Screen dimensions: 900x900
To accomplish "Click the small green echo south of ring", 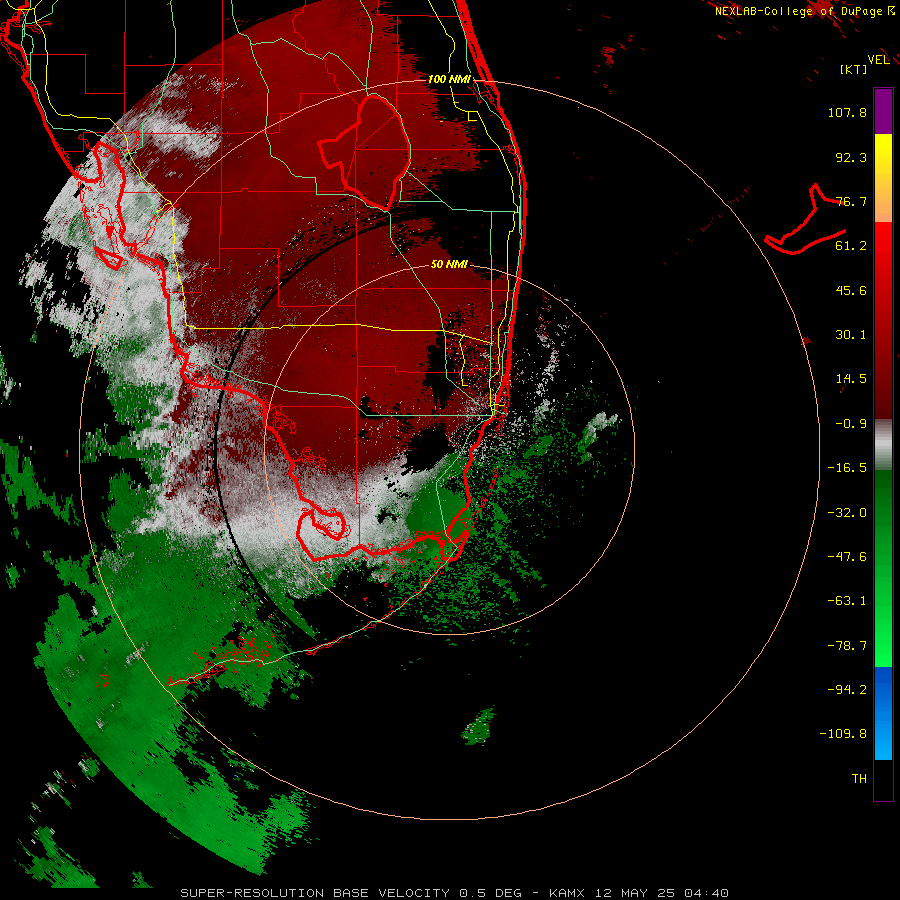I will [478, 726].
